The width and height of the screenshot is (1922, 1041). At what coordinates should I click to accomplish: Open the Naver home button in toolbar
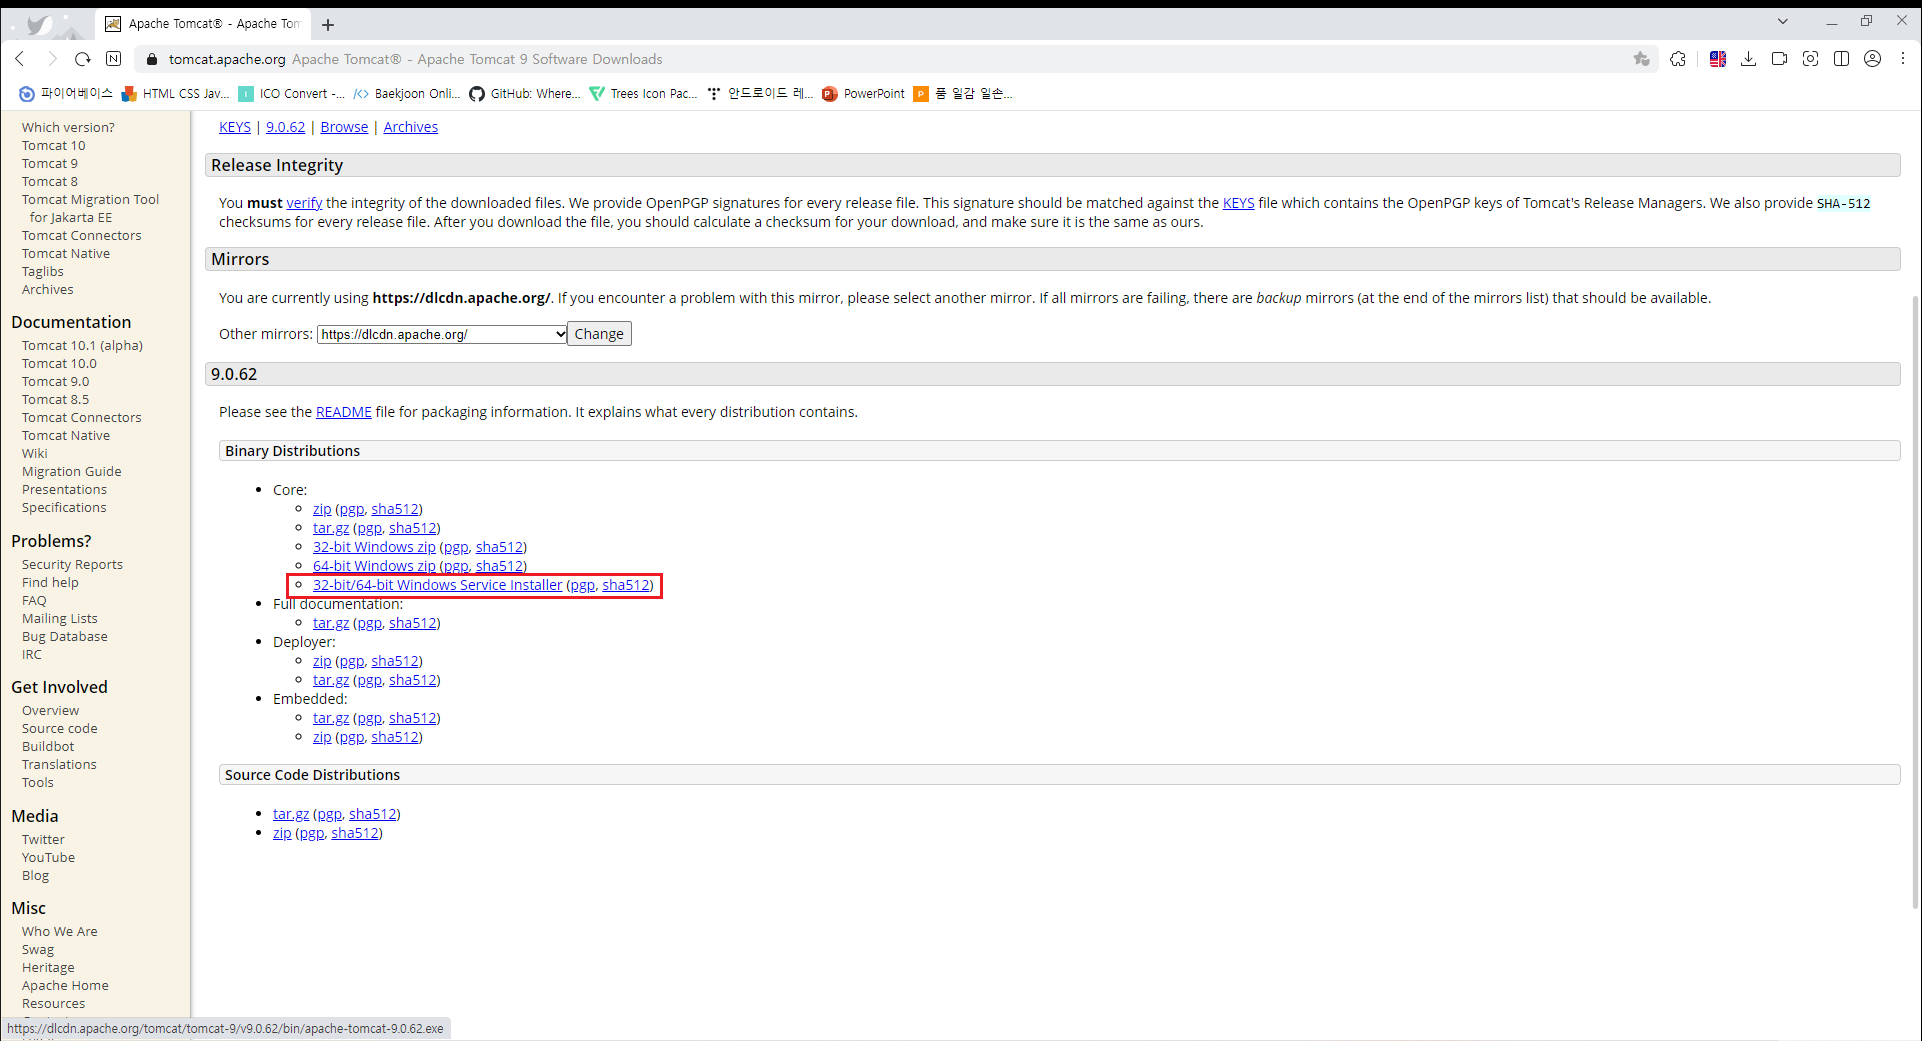coord(114,59)
